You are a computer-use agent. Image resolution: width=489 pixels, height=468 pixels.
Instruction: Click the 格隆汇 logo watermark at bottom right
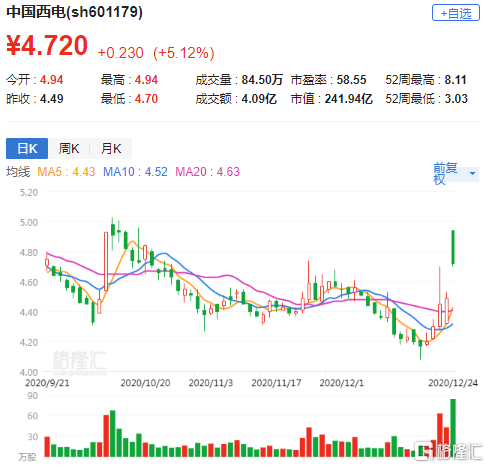pos(448,451)
